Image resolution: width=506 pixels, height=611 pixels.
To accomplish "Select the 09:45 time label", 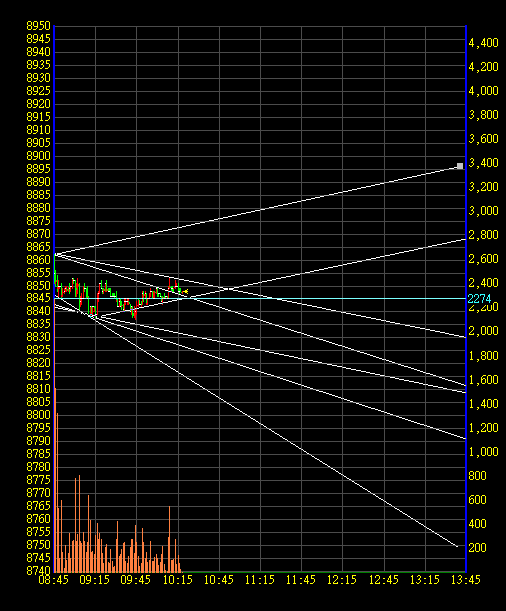I will click(x=136, y=580).
